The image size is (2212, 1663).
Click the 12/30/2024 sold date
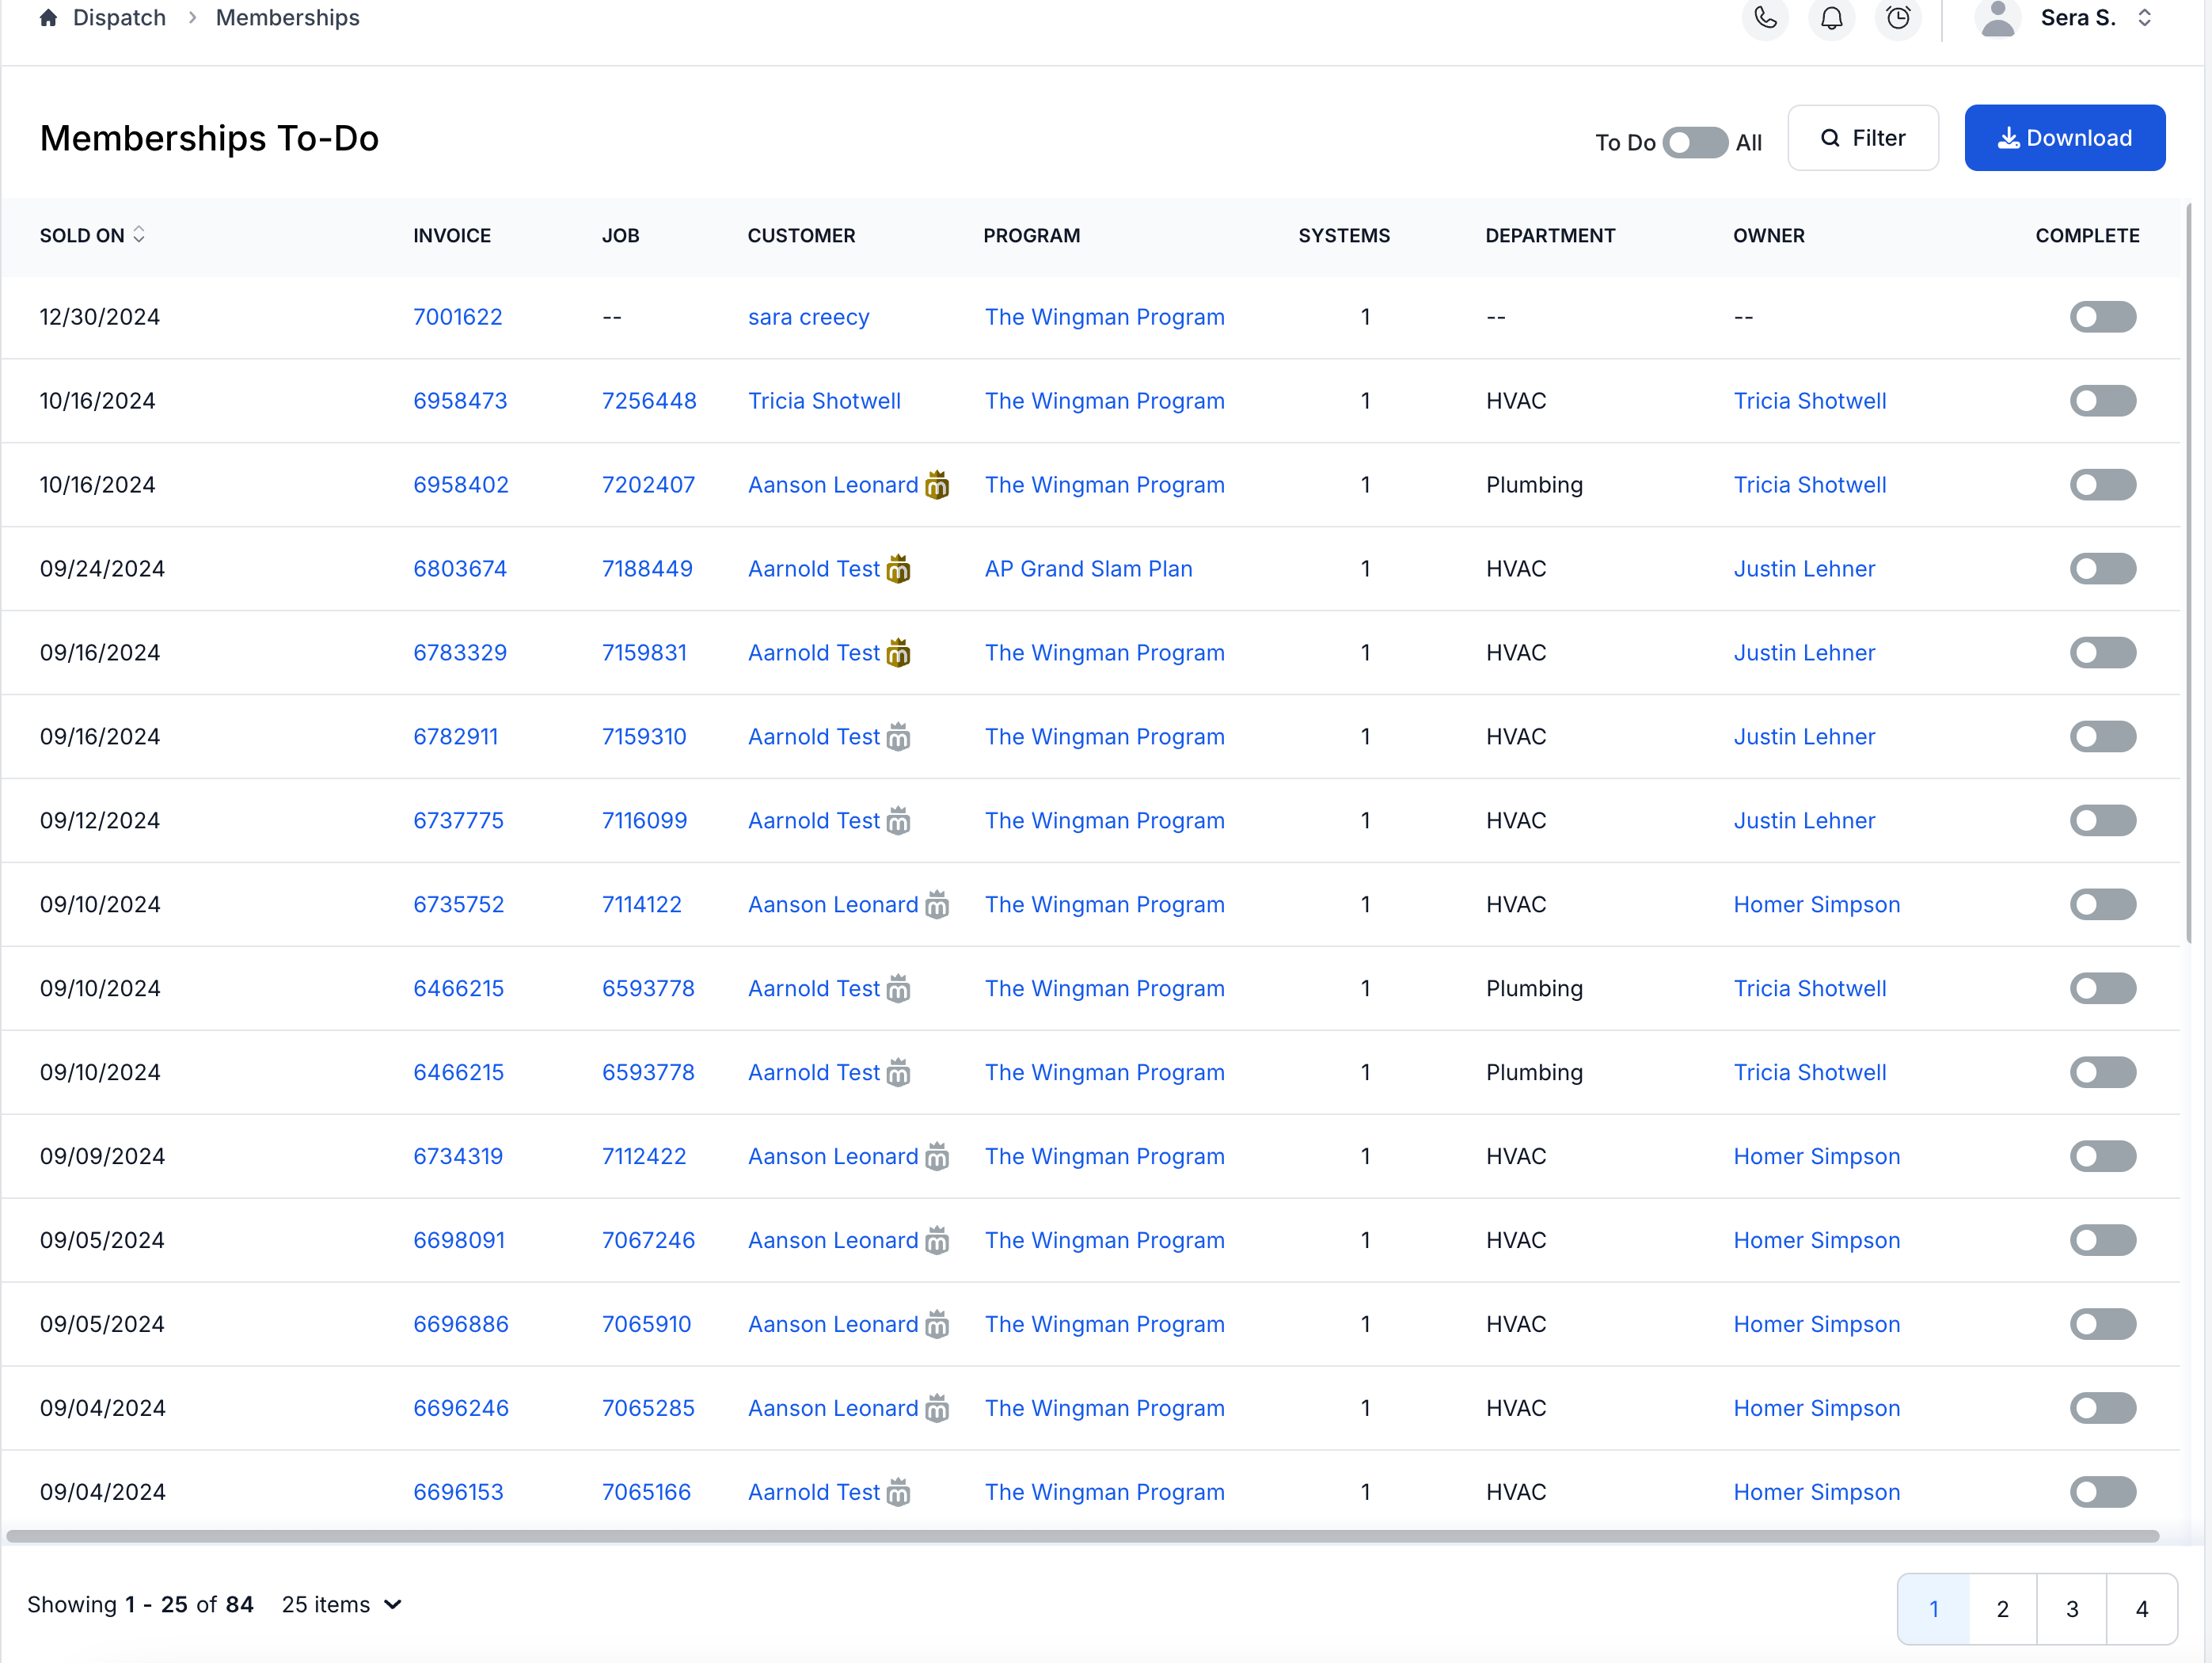click(100, 317)
